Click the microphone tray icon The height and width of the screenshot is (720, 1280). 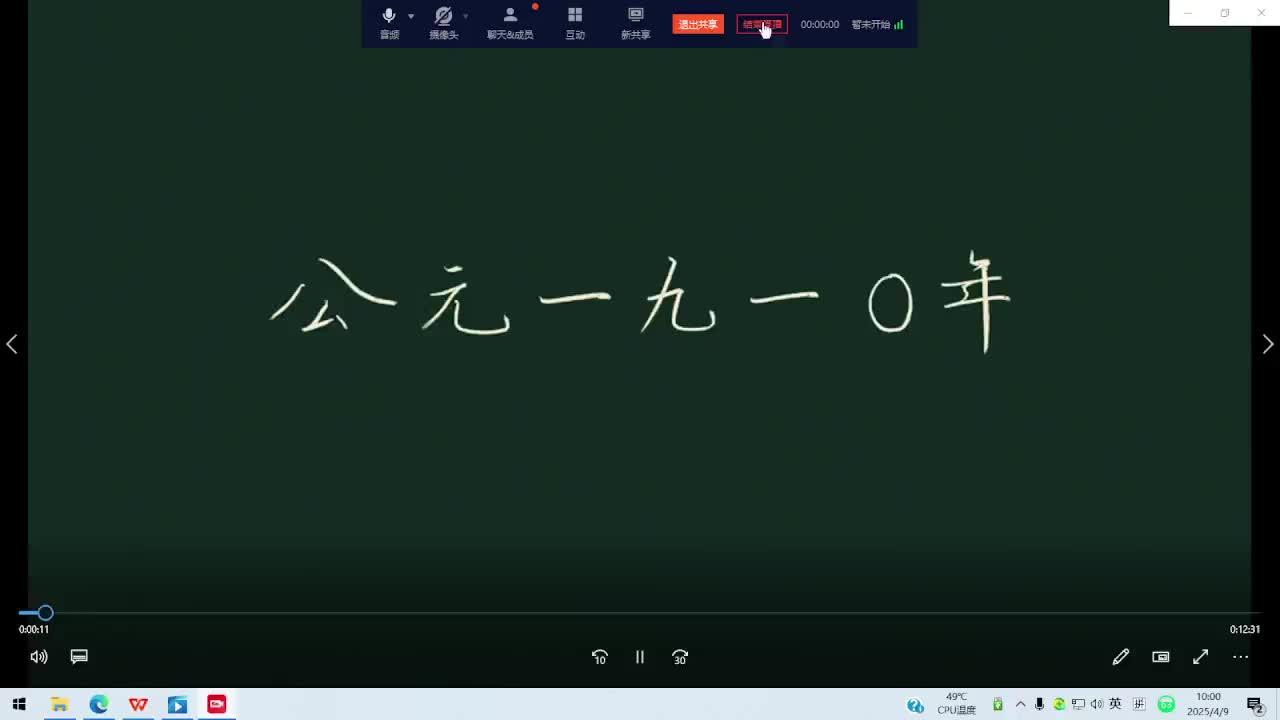pos(1040,705)
